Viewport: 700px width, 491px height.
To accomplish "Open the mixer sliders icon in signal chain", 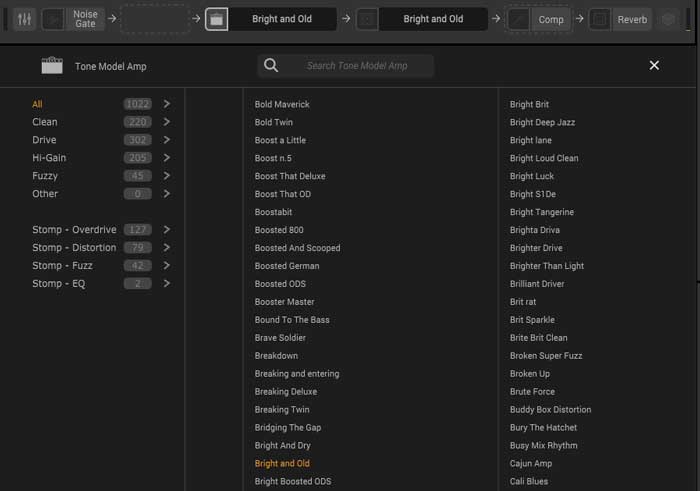I will (24, 19).
